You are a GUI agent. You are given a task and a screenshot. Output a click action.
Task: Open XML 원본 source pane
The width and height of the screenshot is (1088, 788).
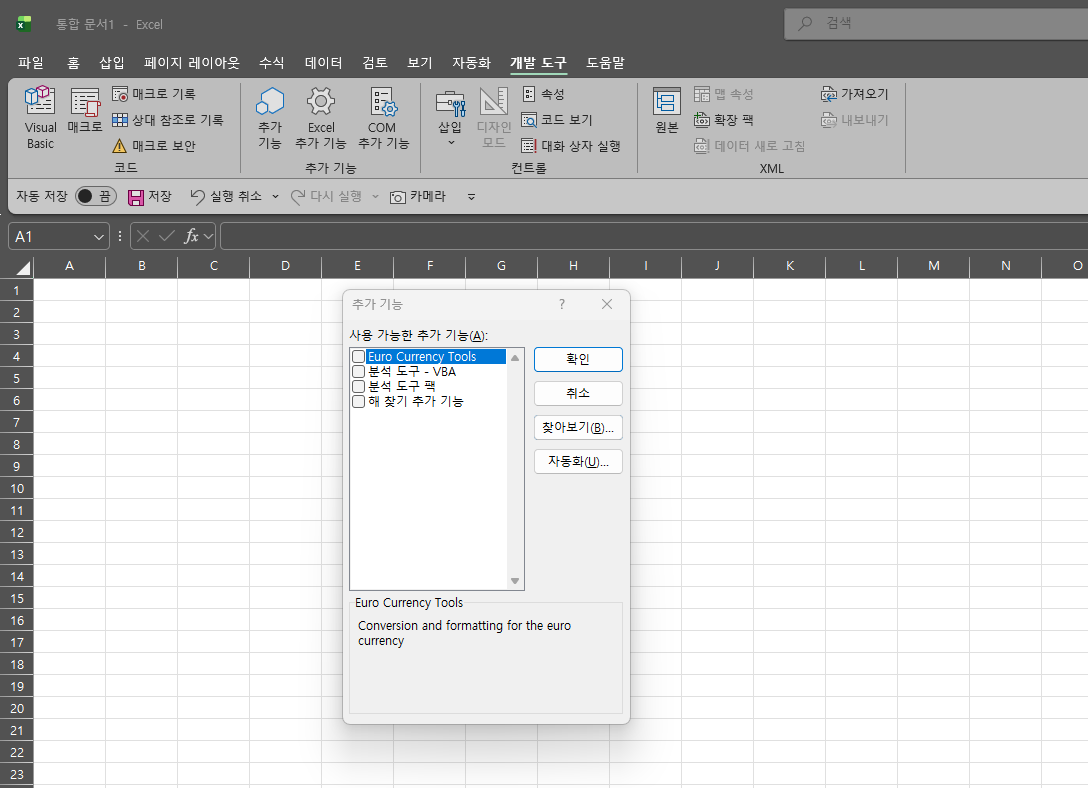click(x=667, y=111)
